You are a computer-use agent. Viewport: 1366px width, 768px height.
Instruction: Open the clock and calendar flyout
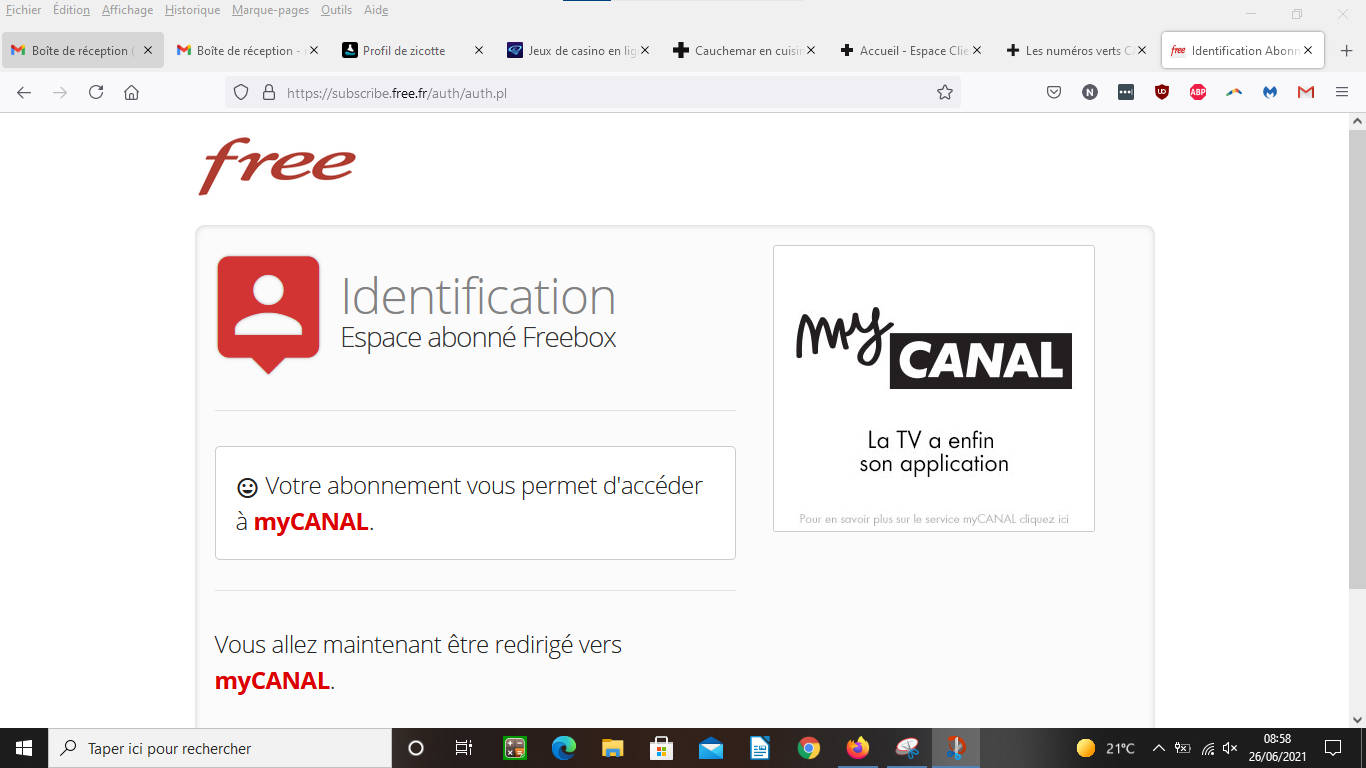click(x=1278, y=748)
